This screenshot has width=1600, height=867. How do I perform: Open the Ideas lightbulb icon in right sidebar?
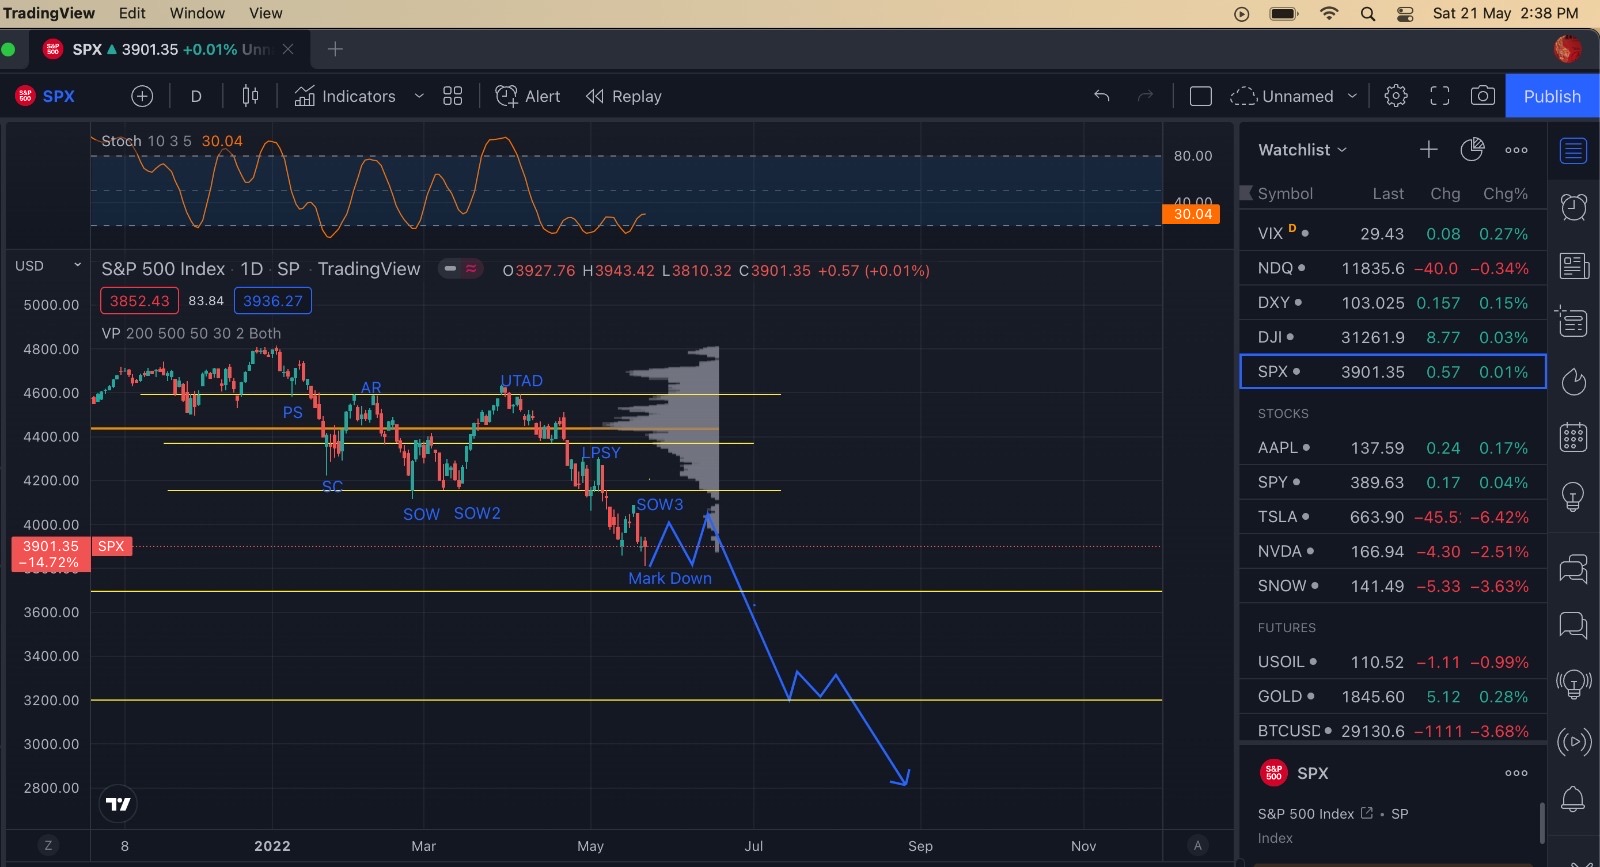click(1573, 496)
